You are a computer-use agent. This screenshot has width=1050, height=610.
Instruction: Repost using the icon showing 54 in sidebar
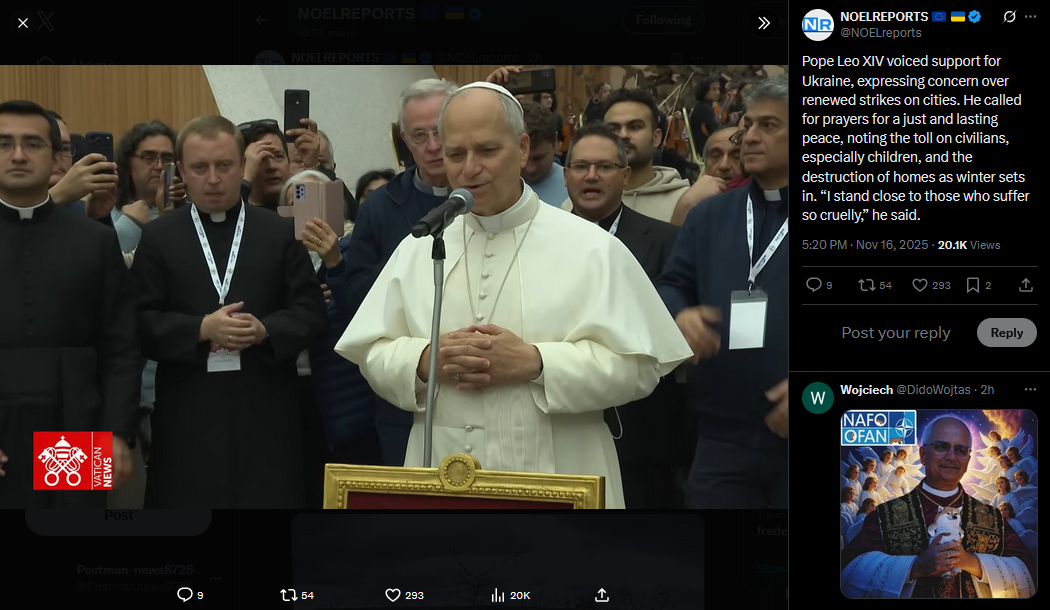(x=867, y=285)
